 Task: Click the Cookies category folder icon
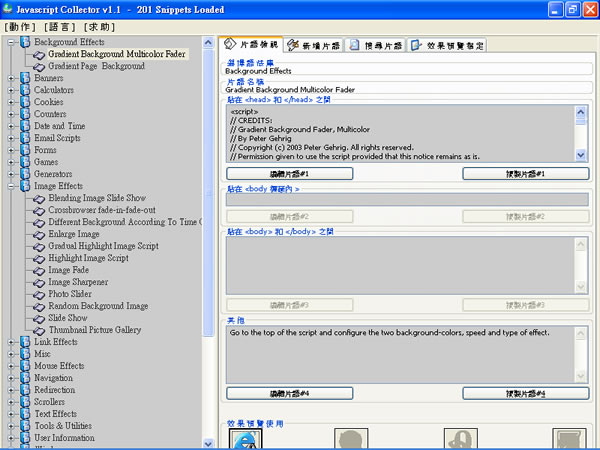click(25, 102)
